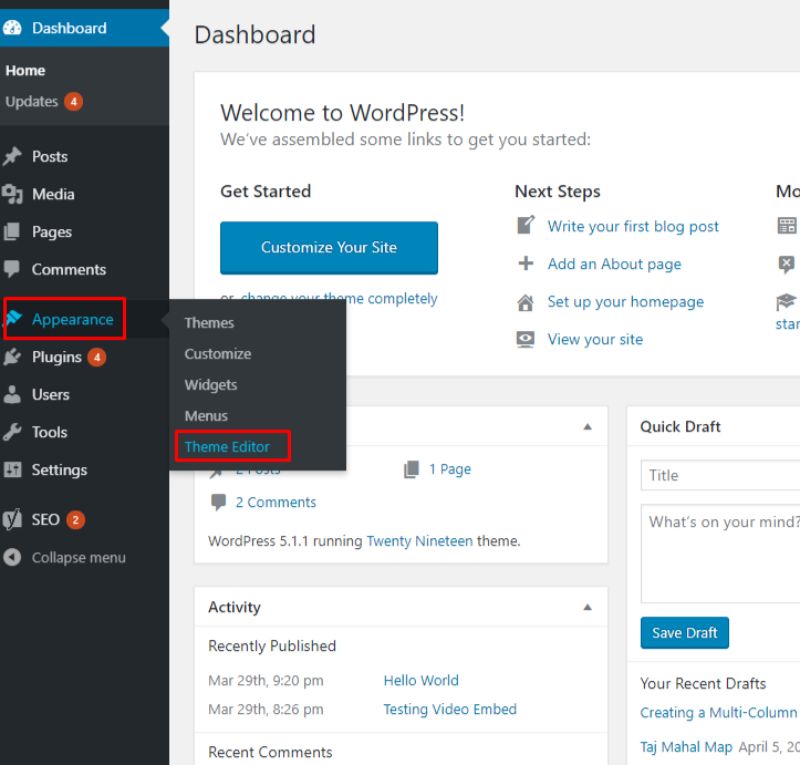Image resolution: width=800 pixels, height=765 pixels.
Task: Click the Comments speech bubble sidebar icon
Action: point(12,270)
